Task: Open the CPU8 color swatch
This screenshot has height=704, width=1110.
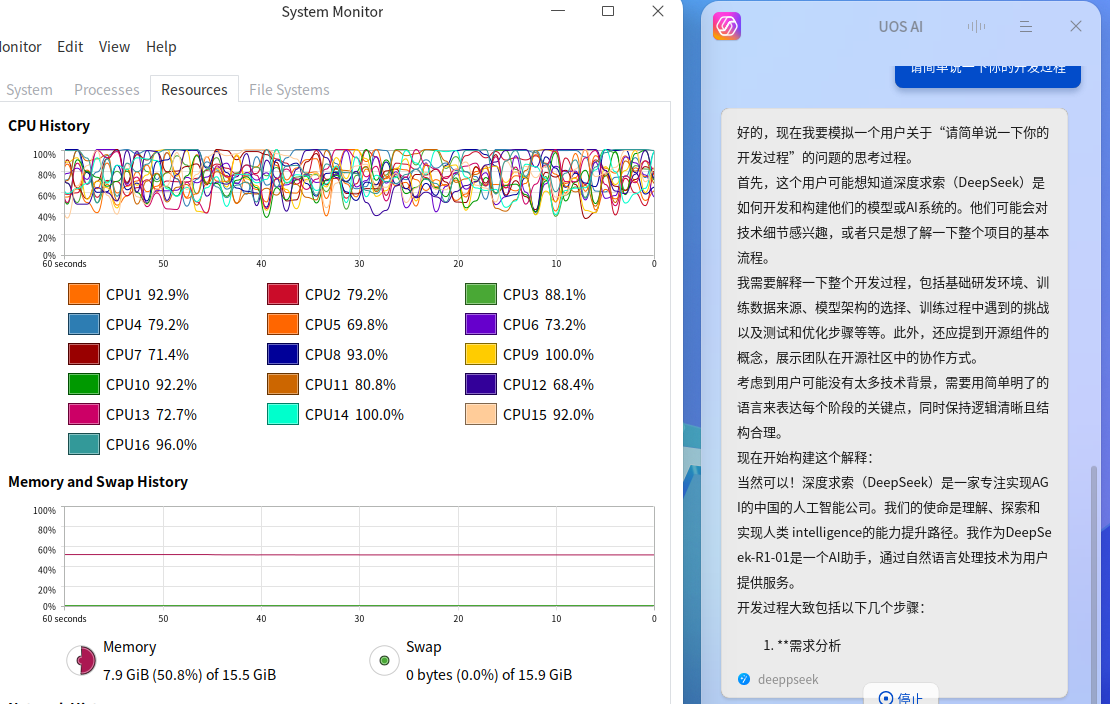Action: coord(282,354)
